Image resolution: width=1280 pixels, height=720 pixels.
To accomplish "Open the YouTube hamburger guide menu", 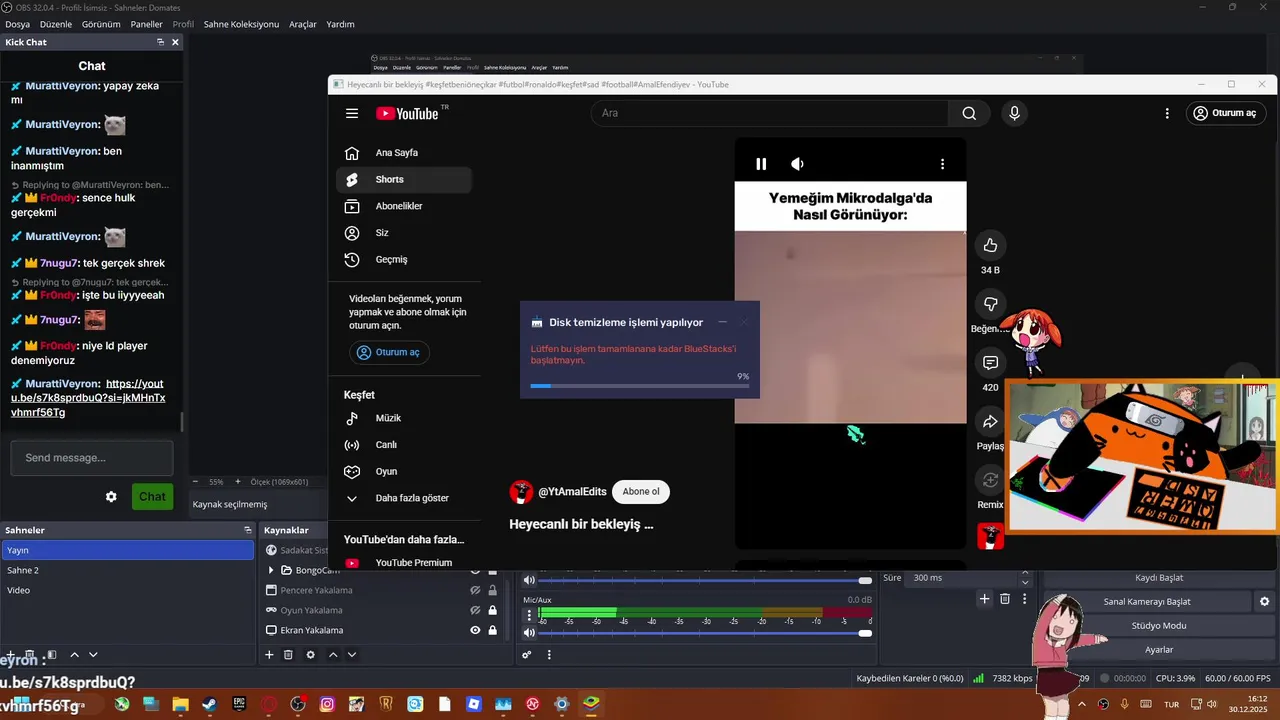I will [x=352, y=113].
